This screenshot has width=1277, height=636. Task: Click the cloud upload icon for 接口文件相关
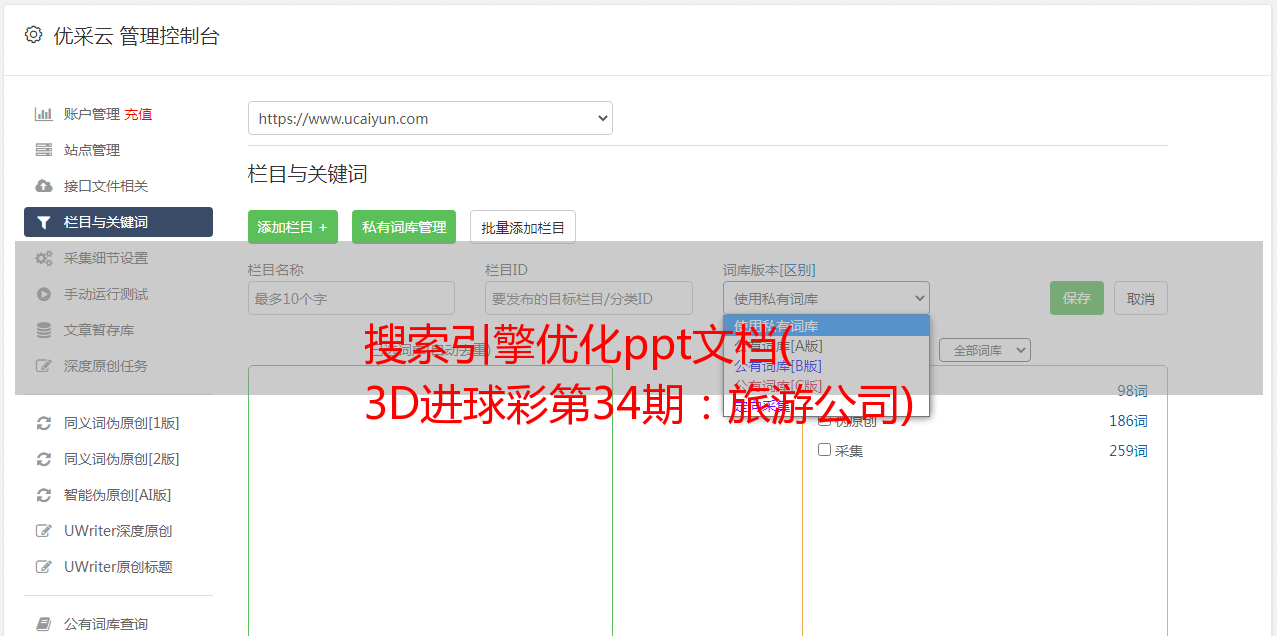click(x=44, y=186)
